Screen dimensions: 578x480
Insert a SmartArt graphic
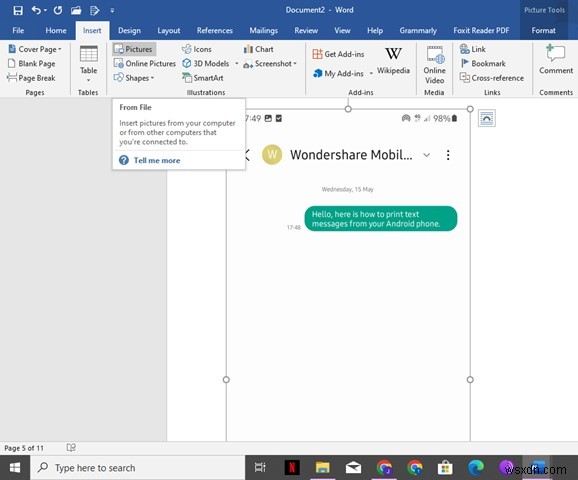coord(203,78)
